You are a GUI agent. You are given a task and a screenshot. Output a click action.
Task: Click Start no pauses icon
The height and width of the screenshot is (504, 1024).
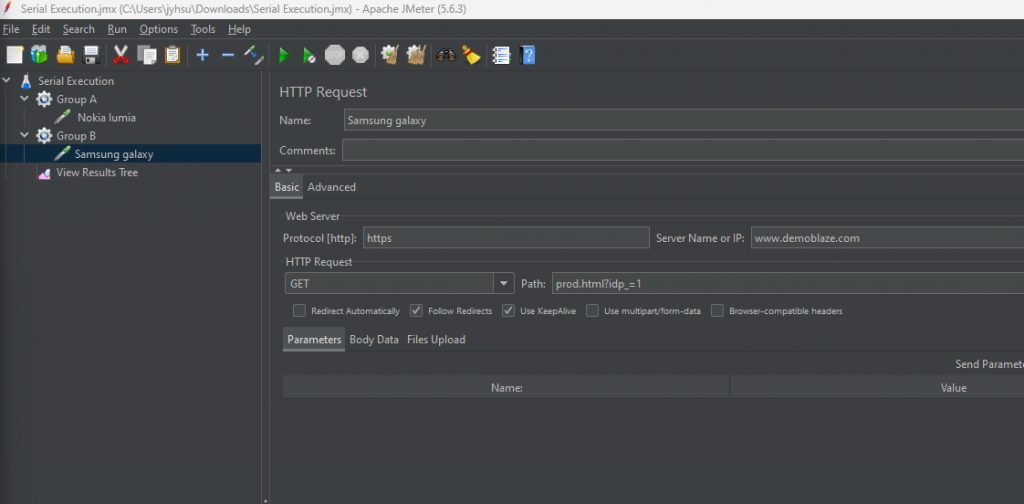coord(309,55)
